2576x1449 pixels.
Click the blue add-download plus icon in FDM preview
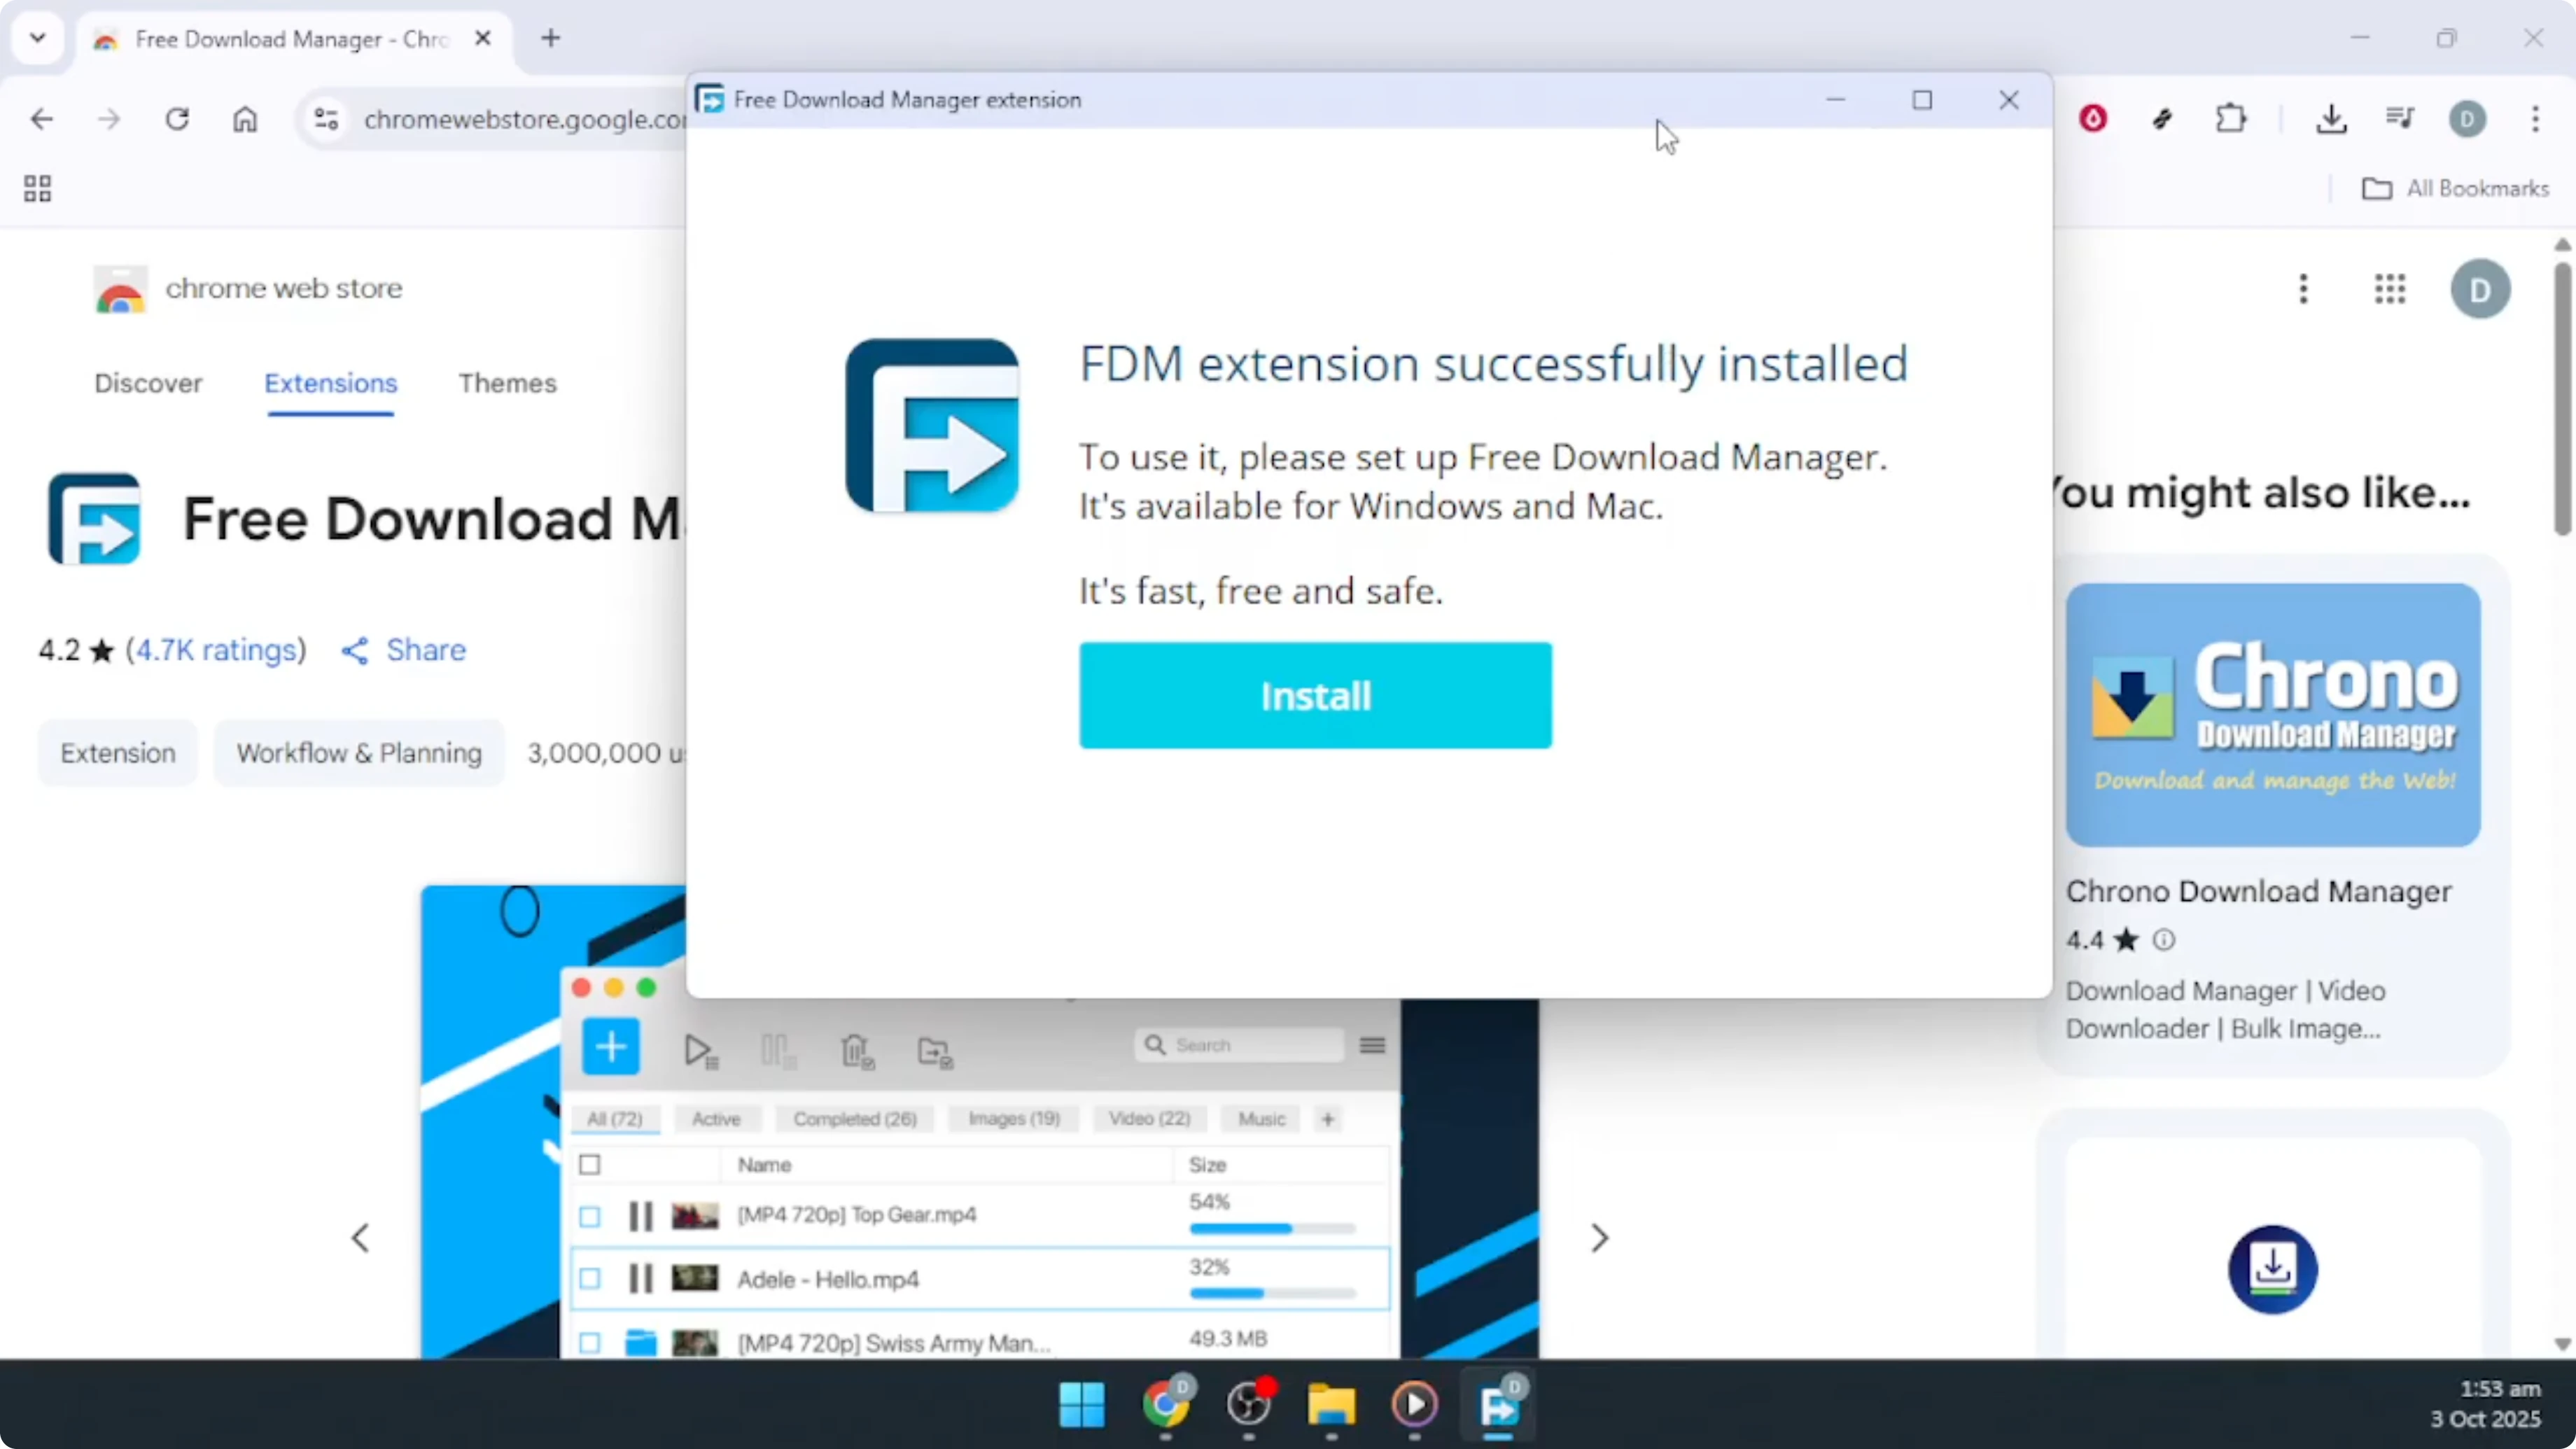pyautogui.click(x=611, y=1047)
